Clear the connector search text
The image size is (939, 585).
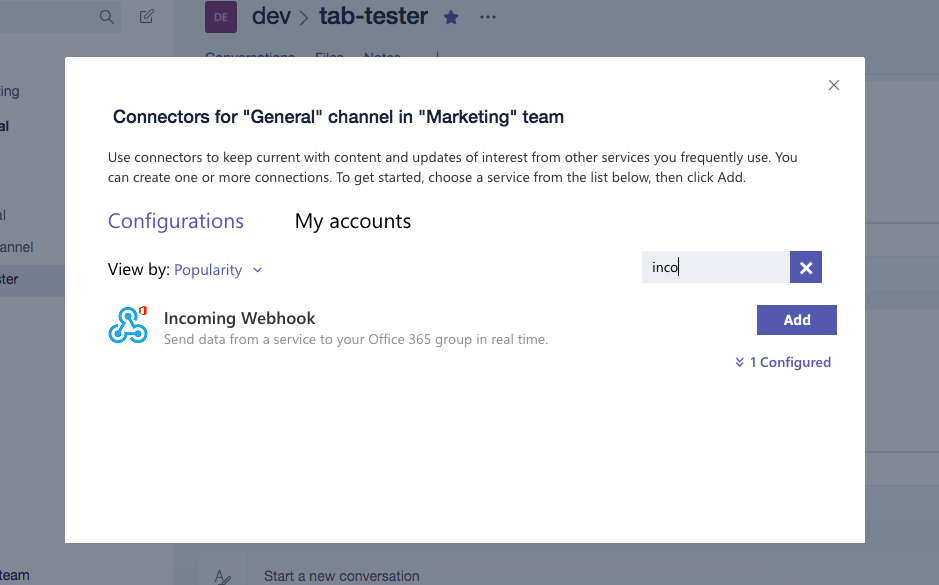[805, 267]
